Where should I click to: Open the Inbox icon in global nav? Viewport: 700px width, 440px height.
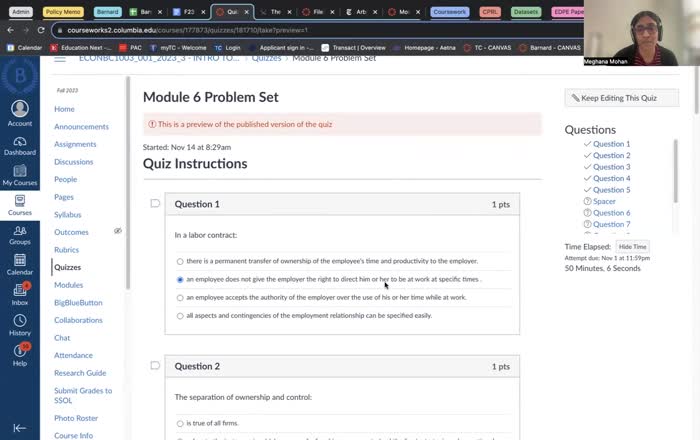pos(19,292)
